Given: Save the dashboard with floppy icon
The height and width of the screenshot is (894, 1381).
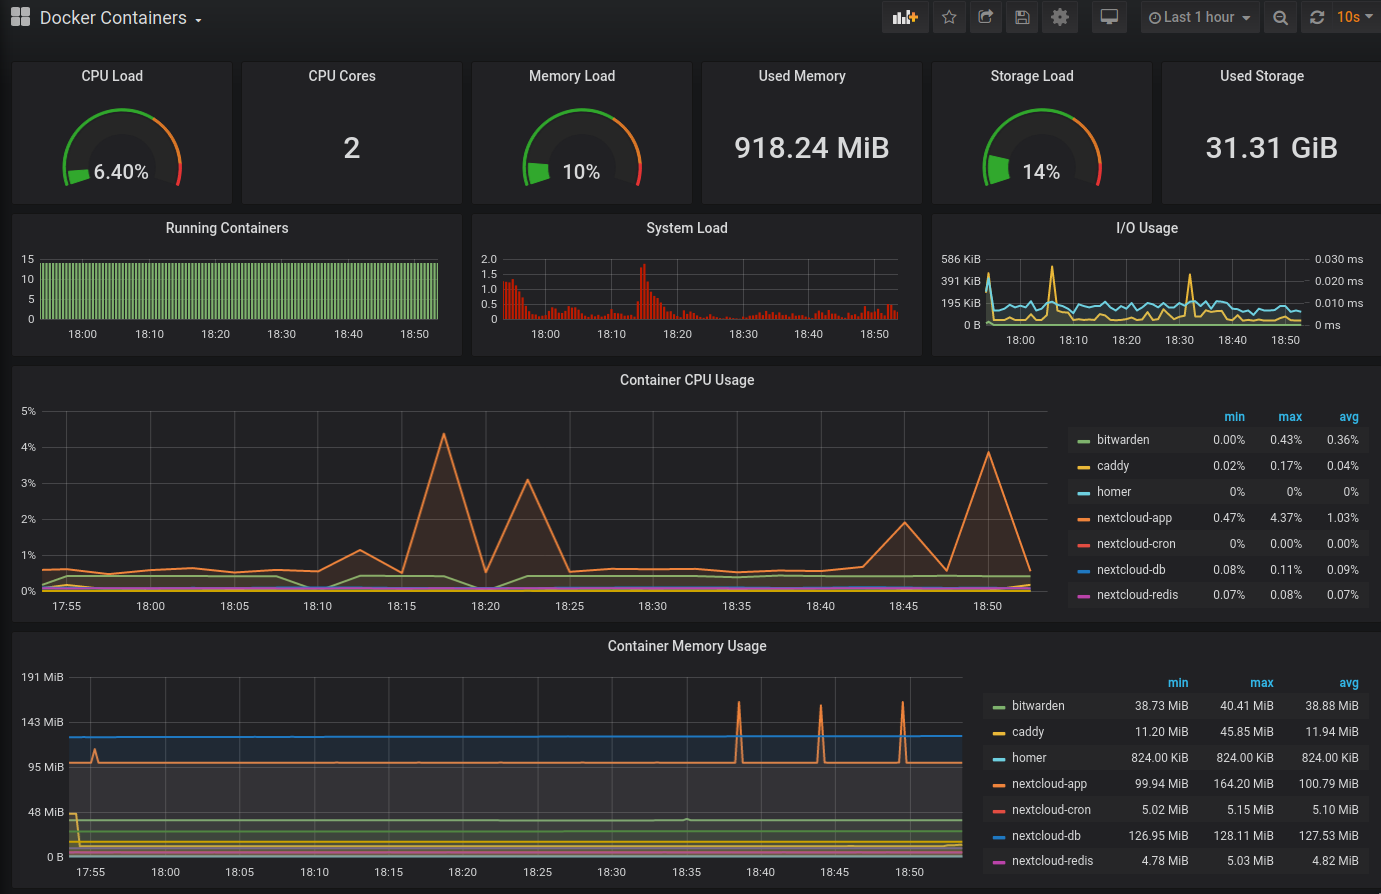Looking at the screenshot, I should [1022, 17].
